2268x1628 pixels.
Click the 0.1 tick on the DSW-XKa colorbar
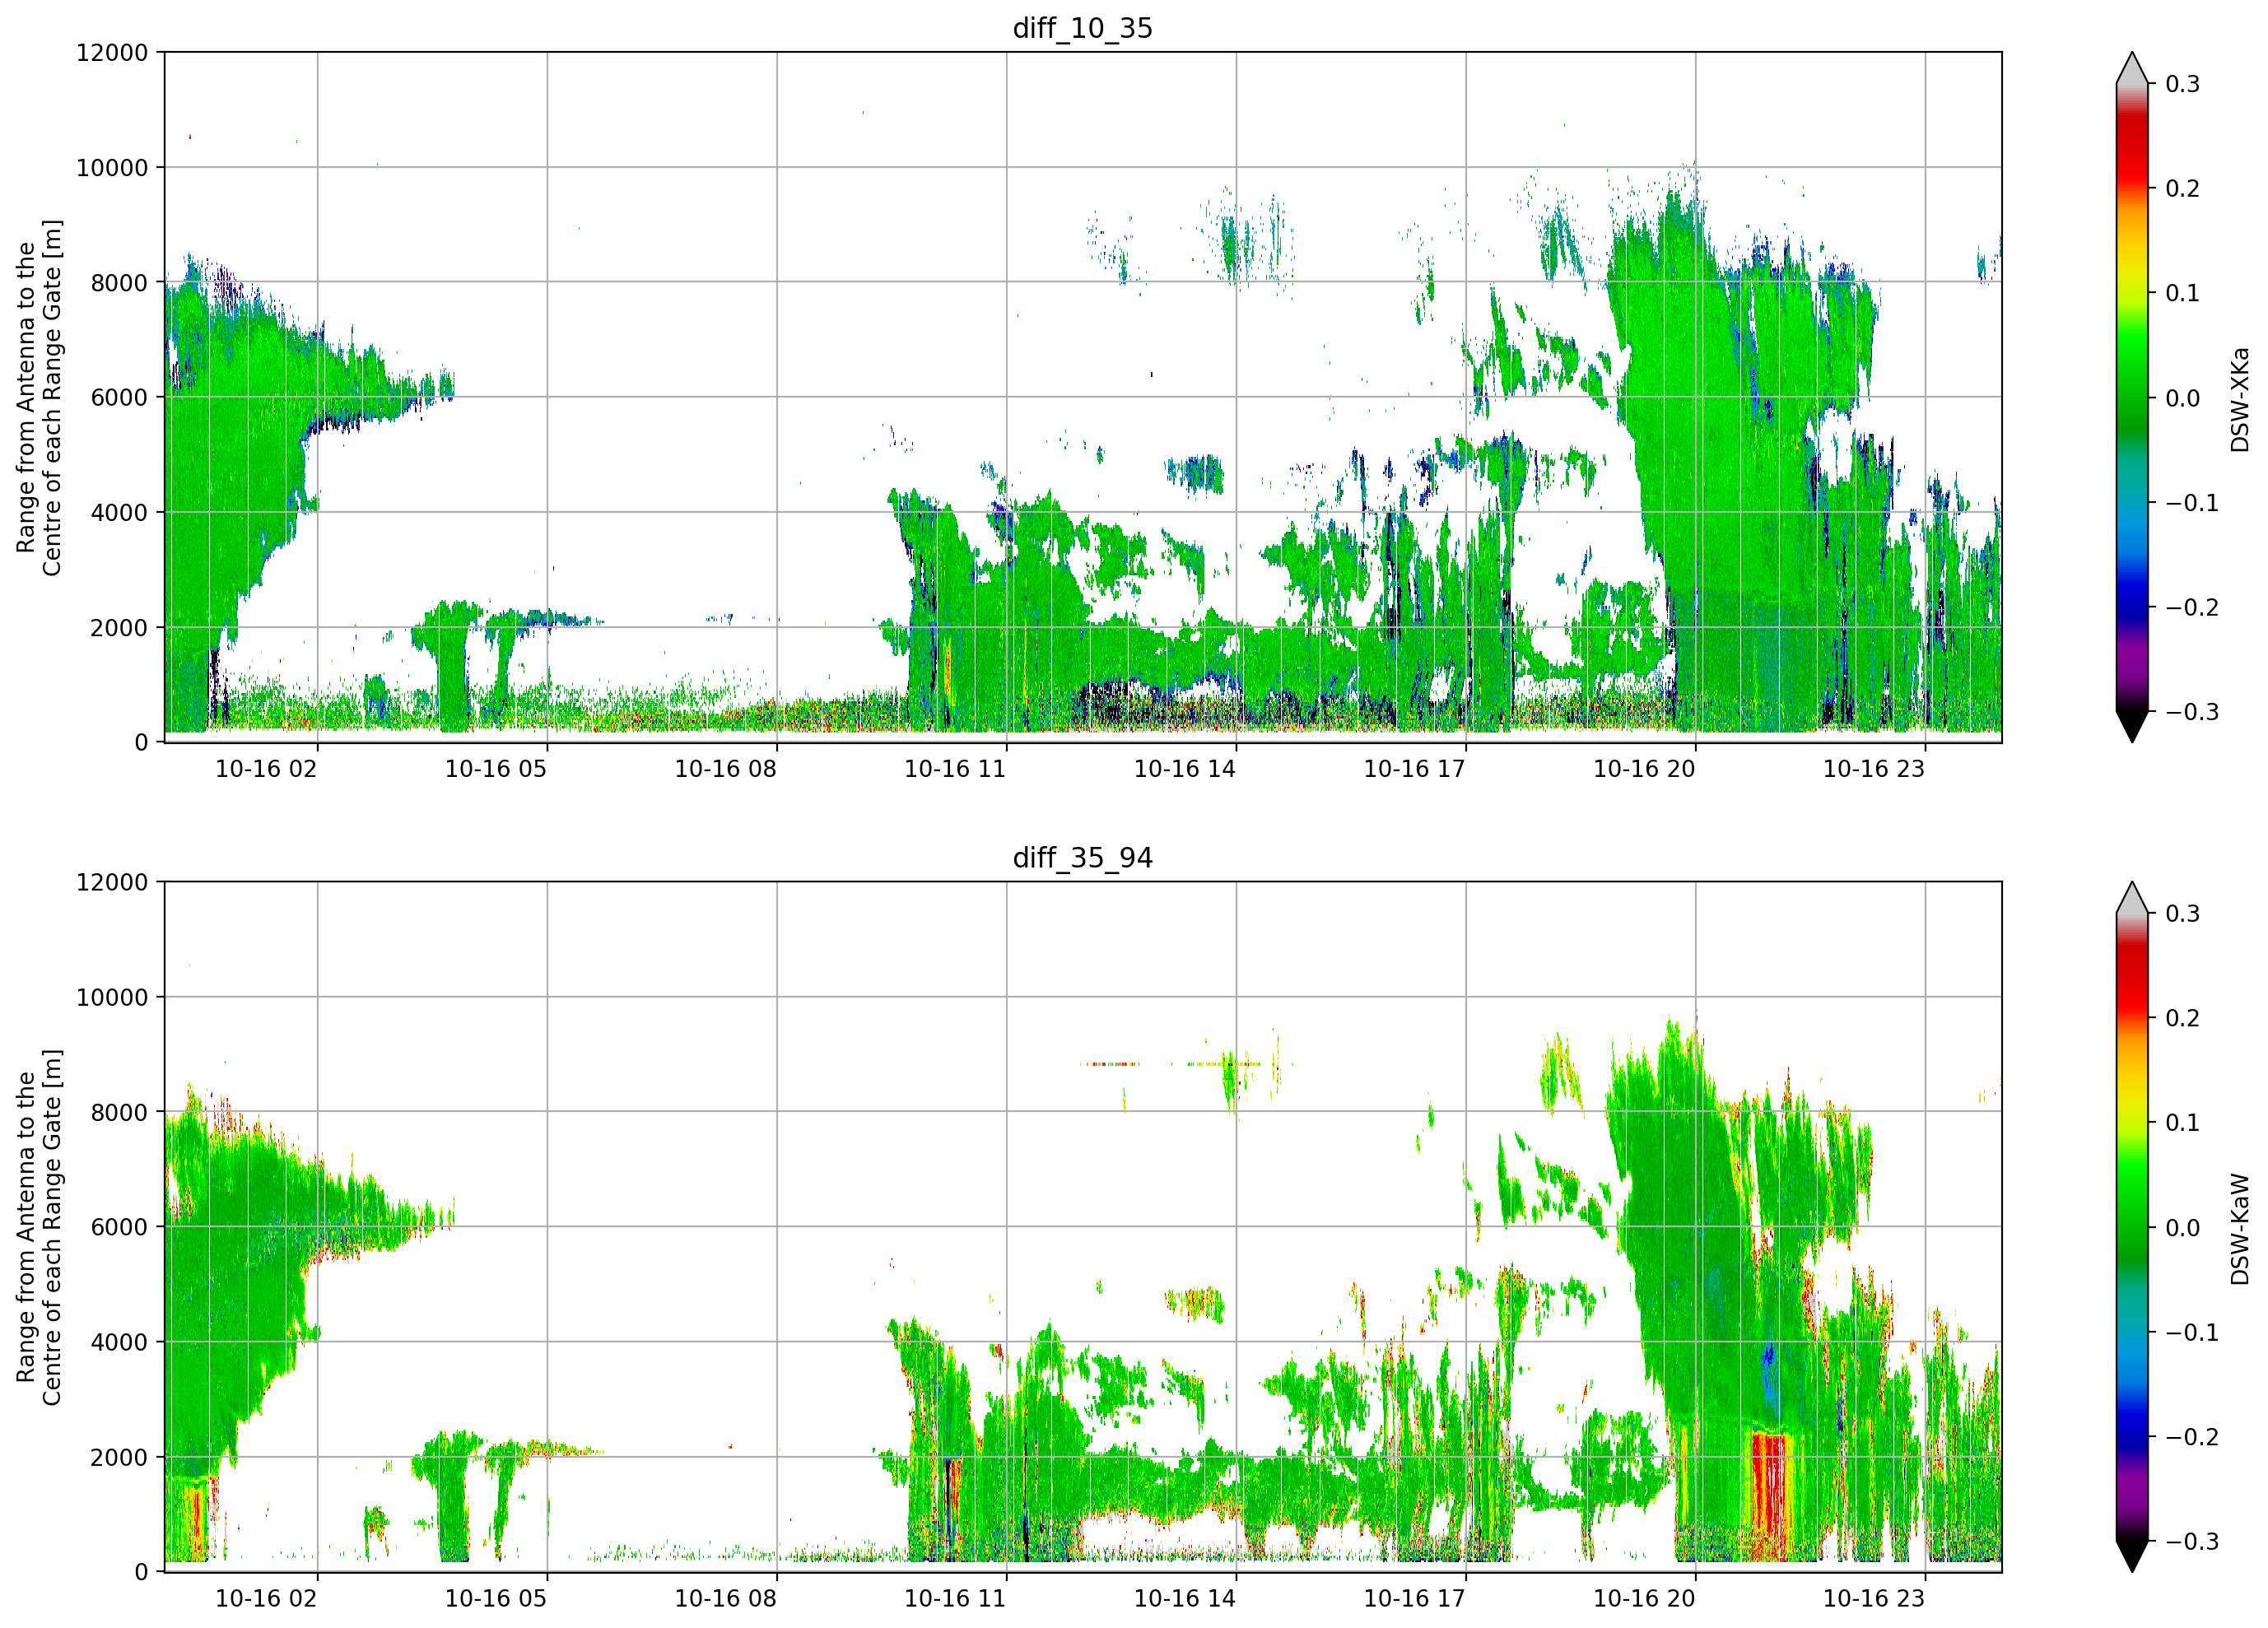2183,293
